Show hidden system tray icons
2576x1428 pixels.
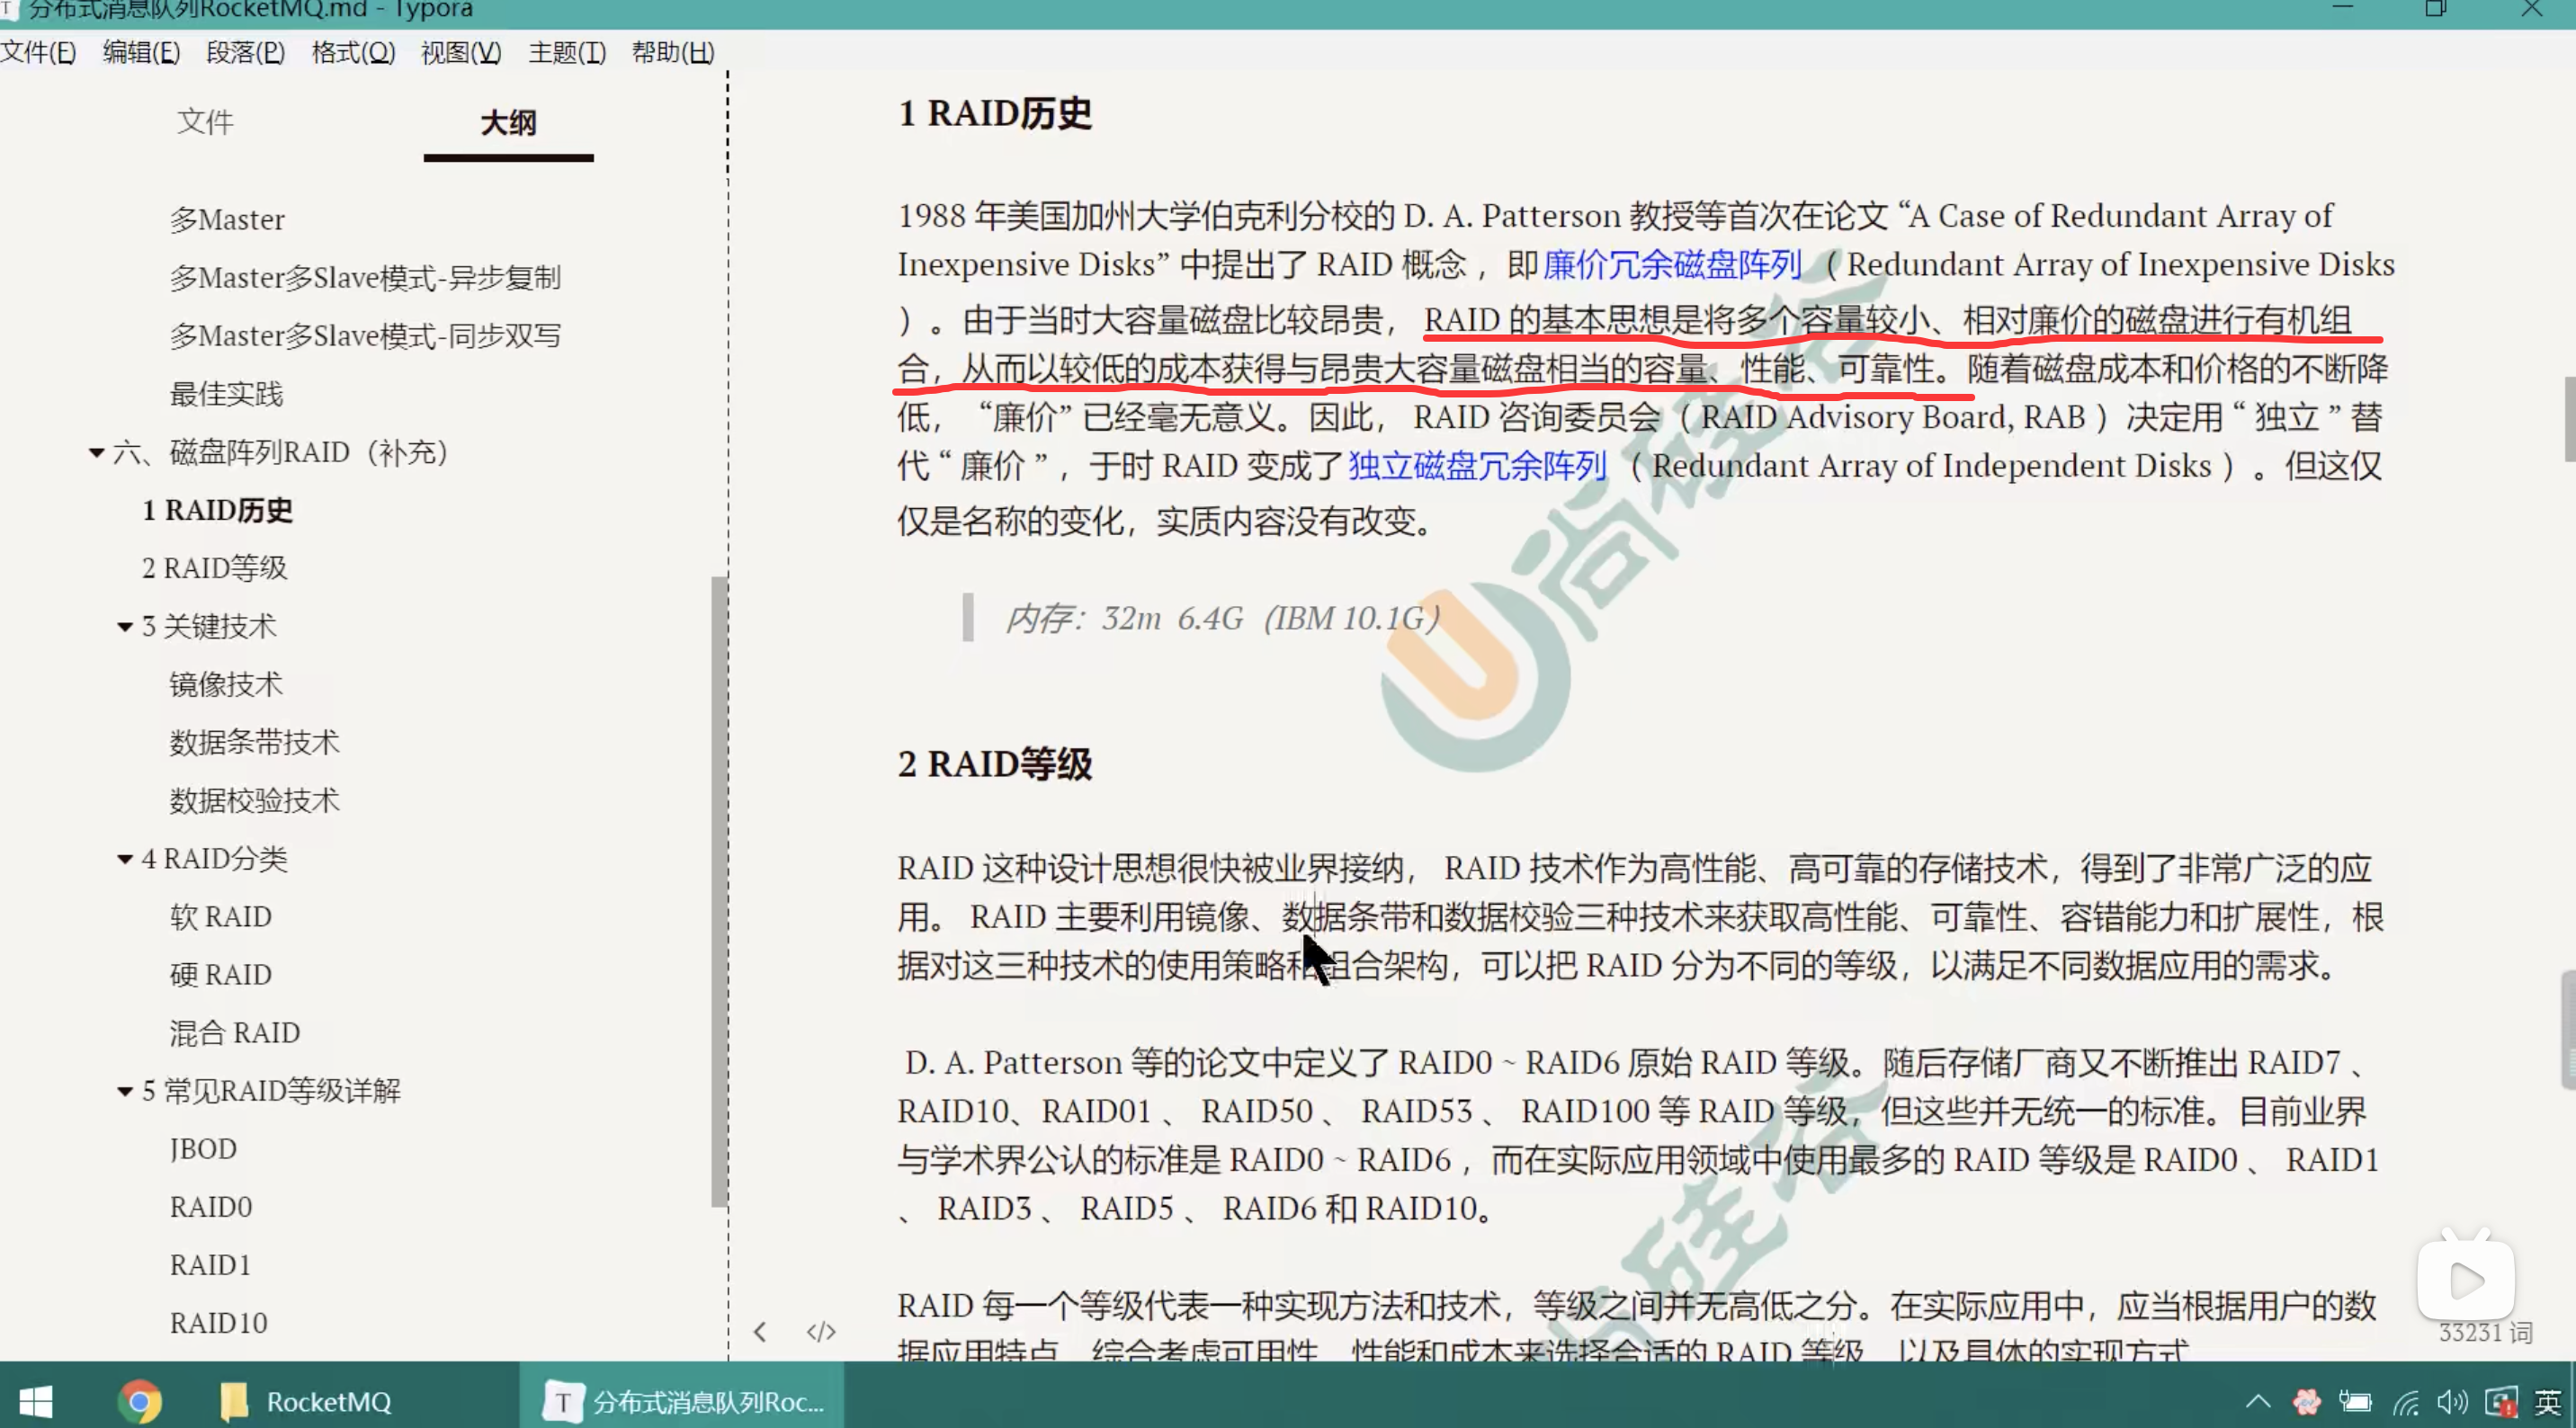pyautogui.click(x=2258, y=1401)
